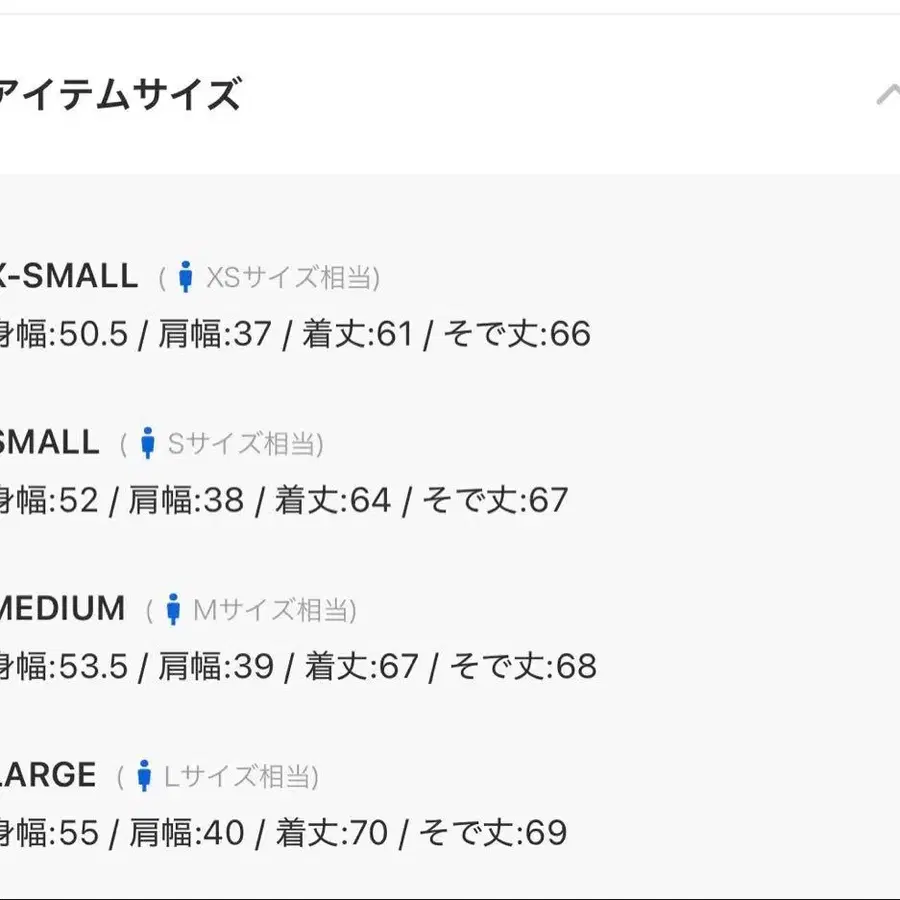This screenshot has height=900, width=900.
Task: Select the X-SMALL size label
Action: (68, 276)
